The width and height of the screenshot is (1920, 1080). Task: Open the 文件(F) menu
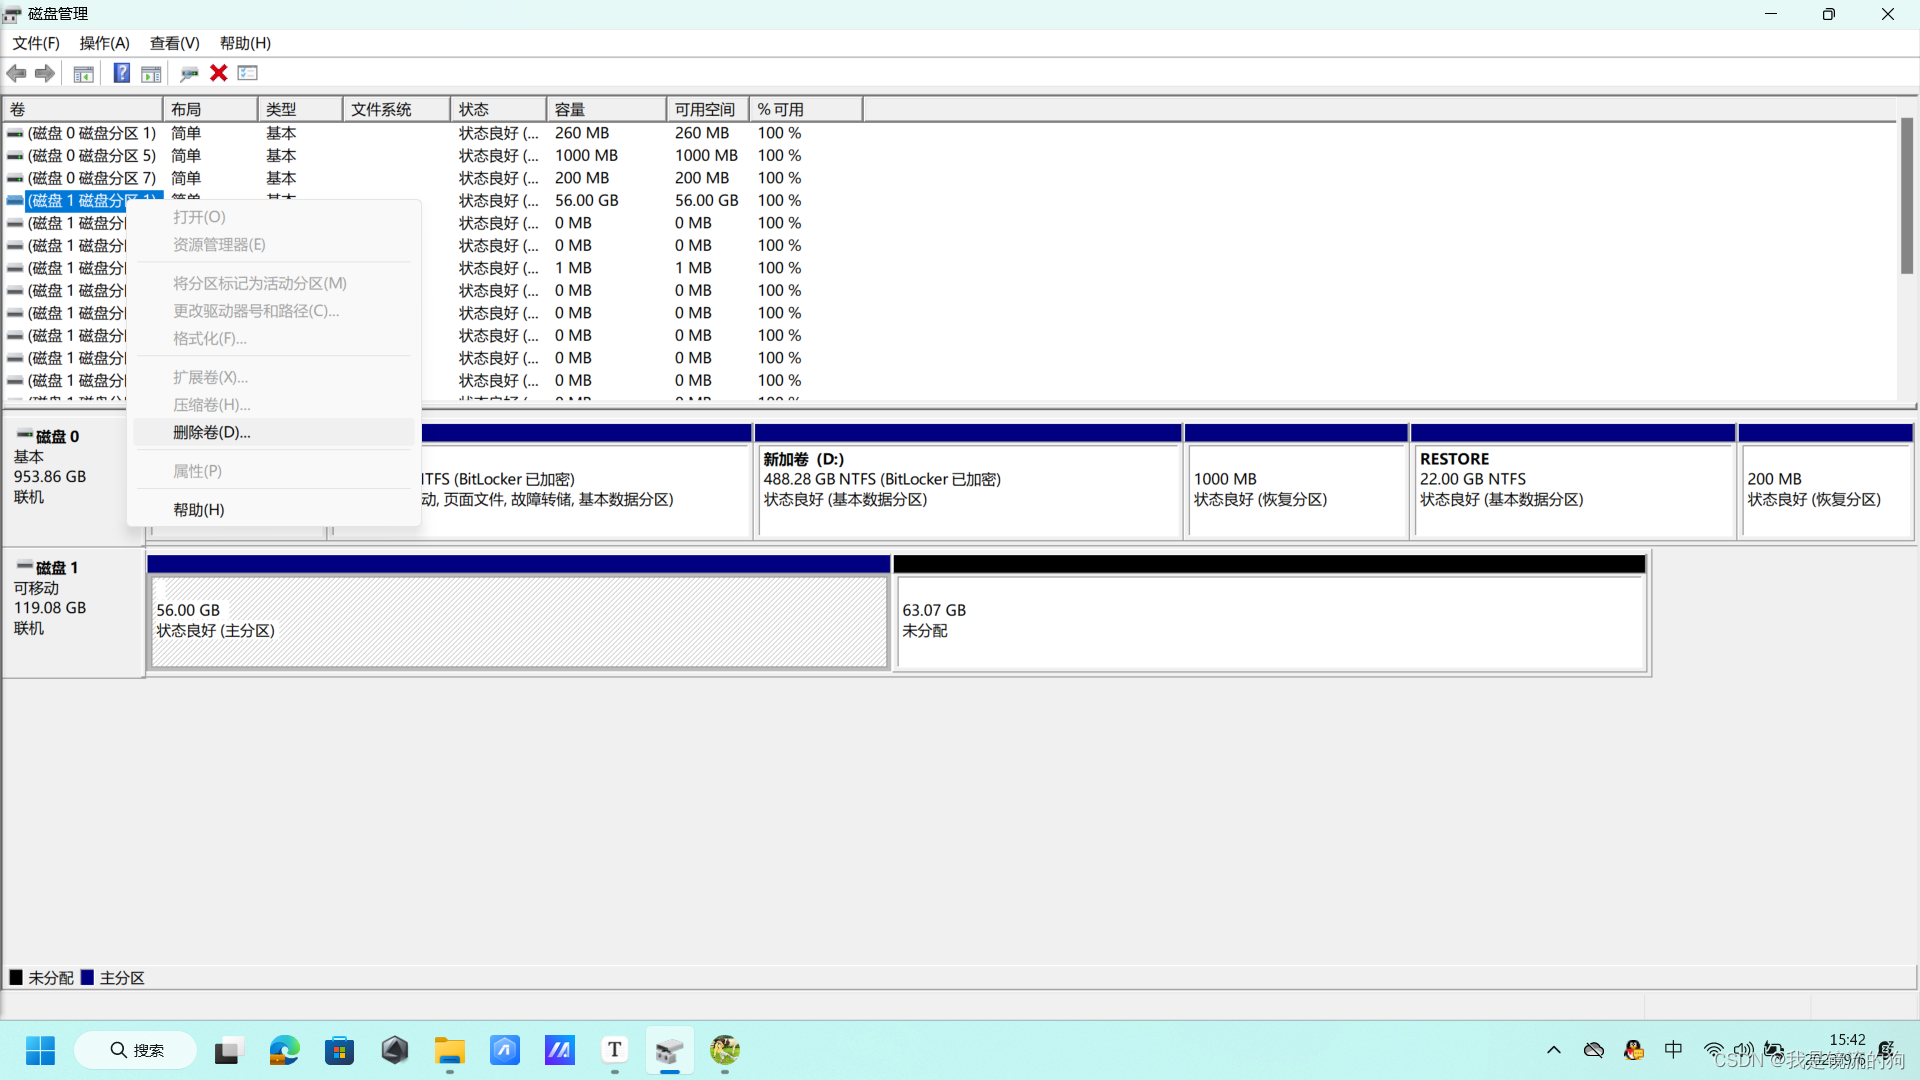click(36, 43)
